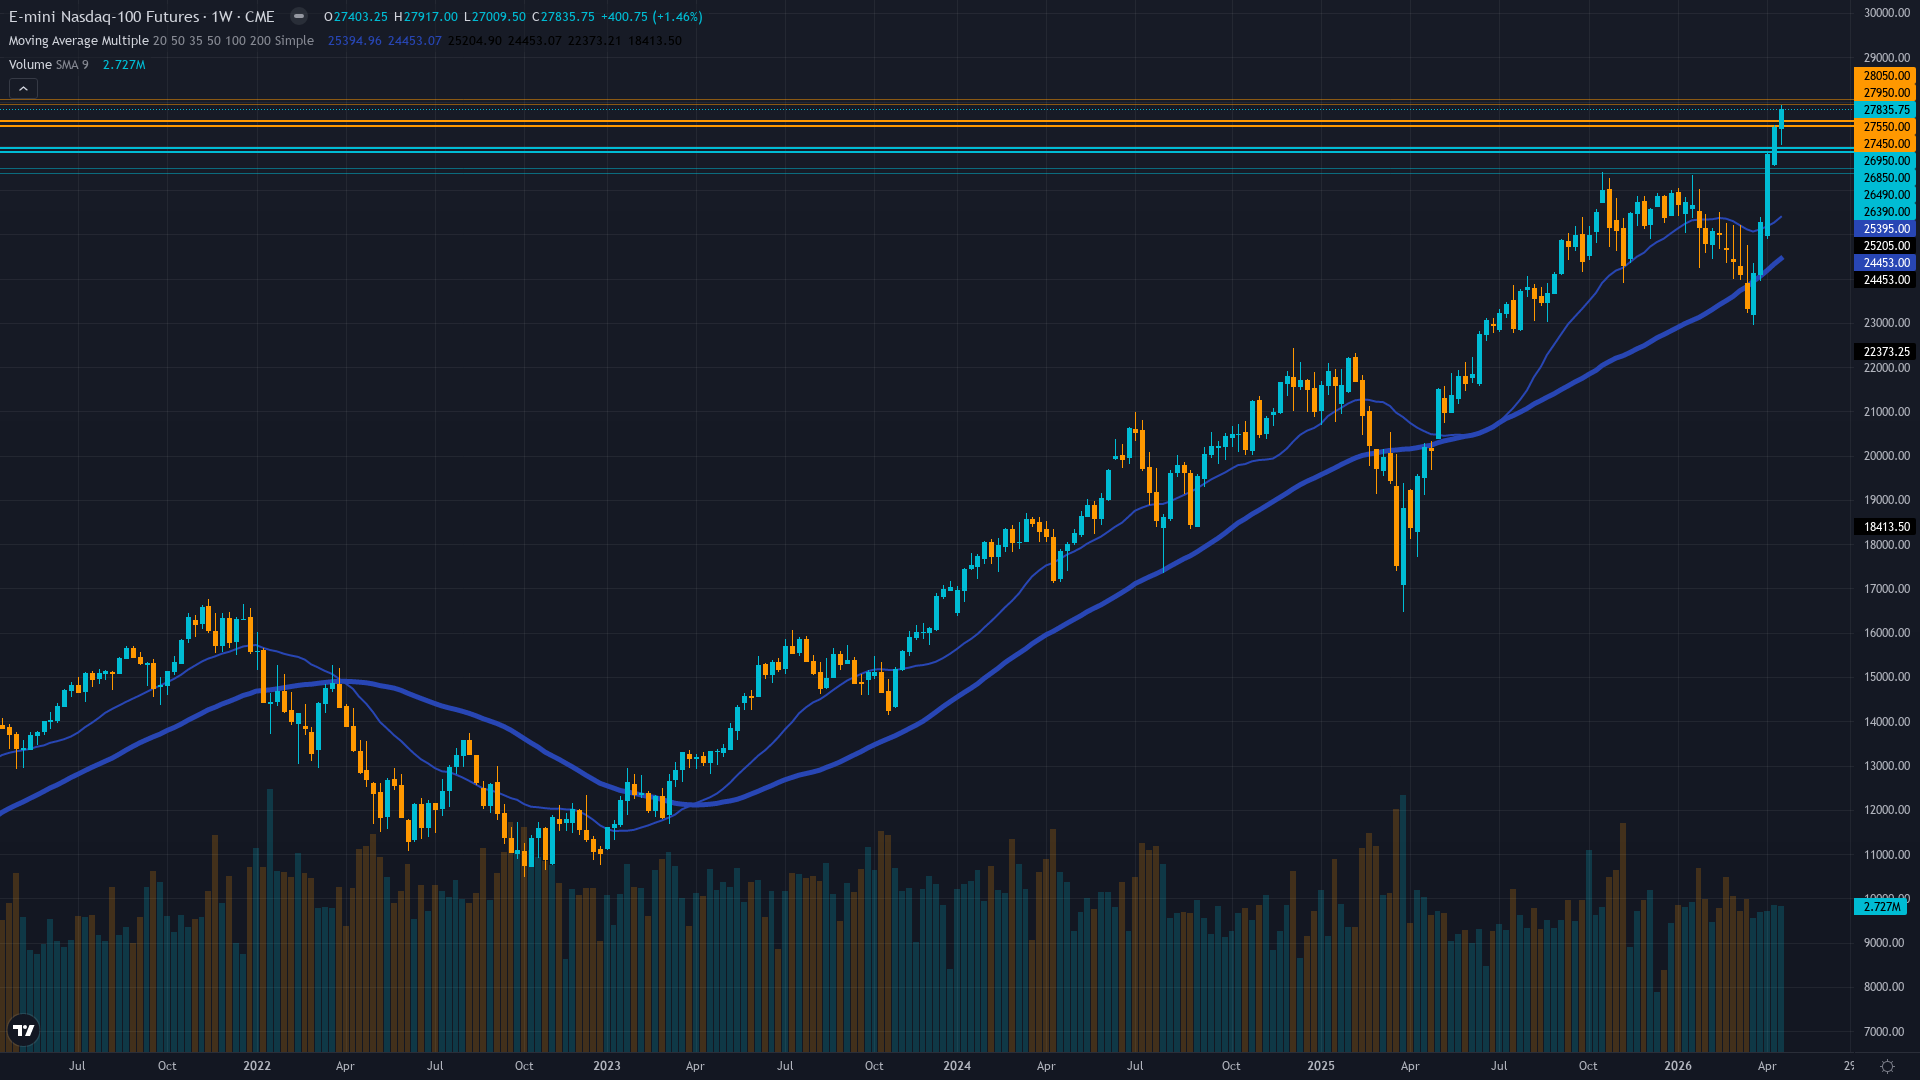Open the TradingView logo at chart bottom
Image resolution: width=1920 pixels, height=1080 pixels.
point(23,1030)
